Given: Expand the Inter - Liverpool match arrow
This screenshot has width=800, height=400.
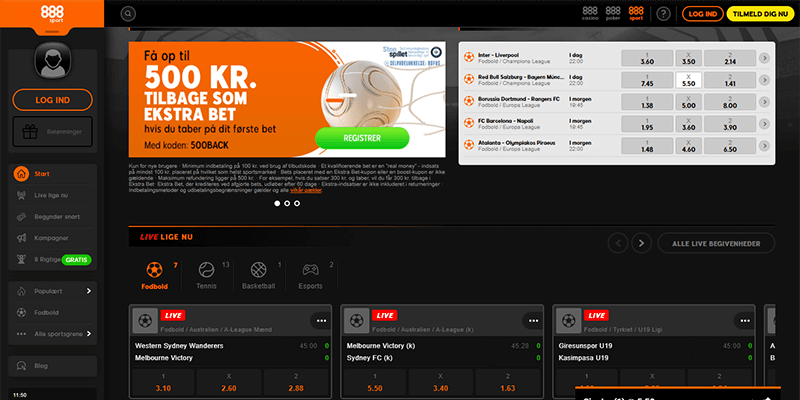Looking at the screenshot, I should 764,58.
